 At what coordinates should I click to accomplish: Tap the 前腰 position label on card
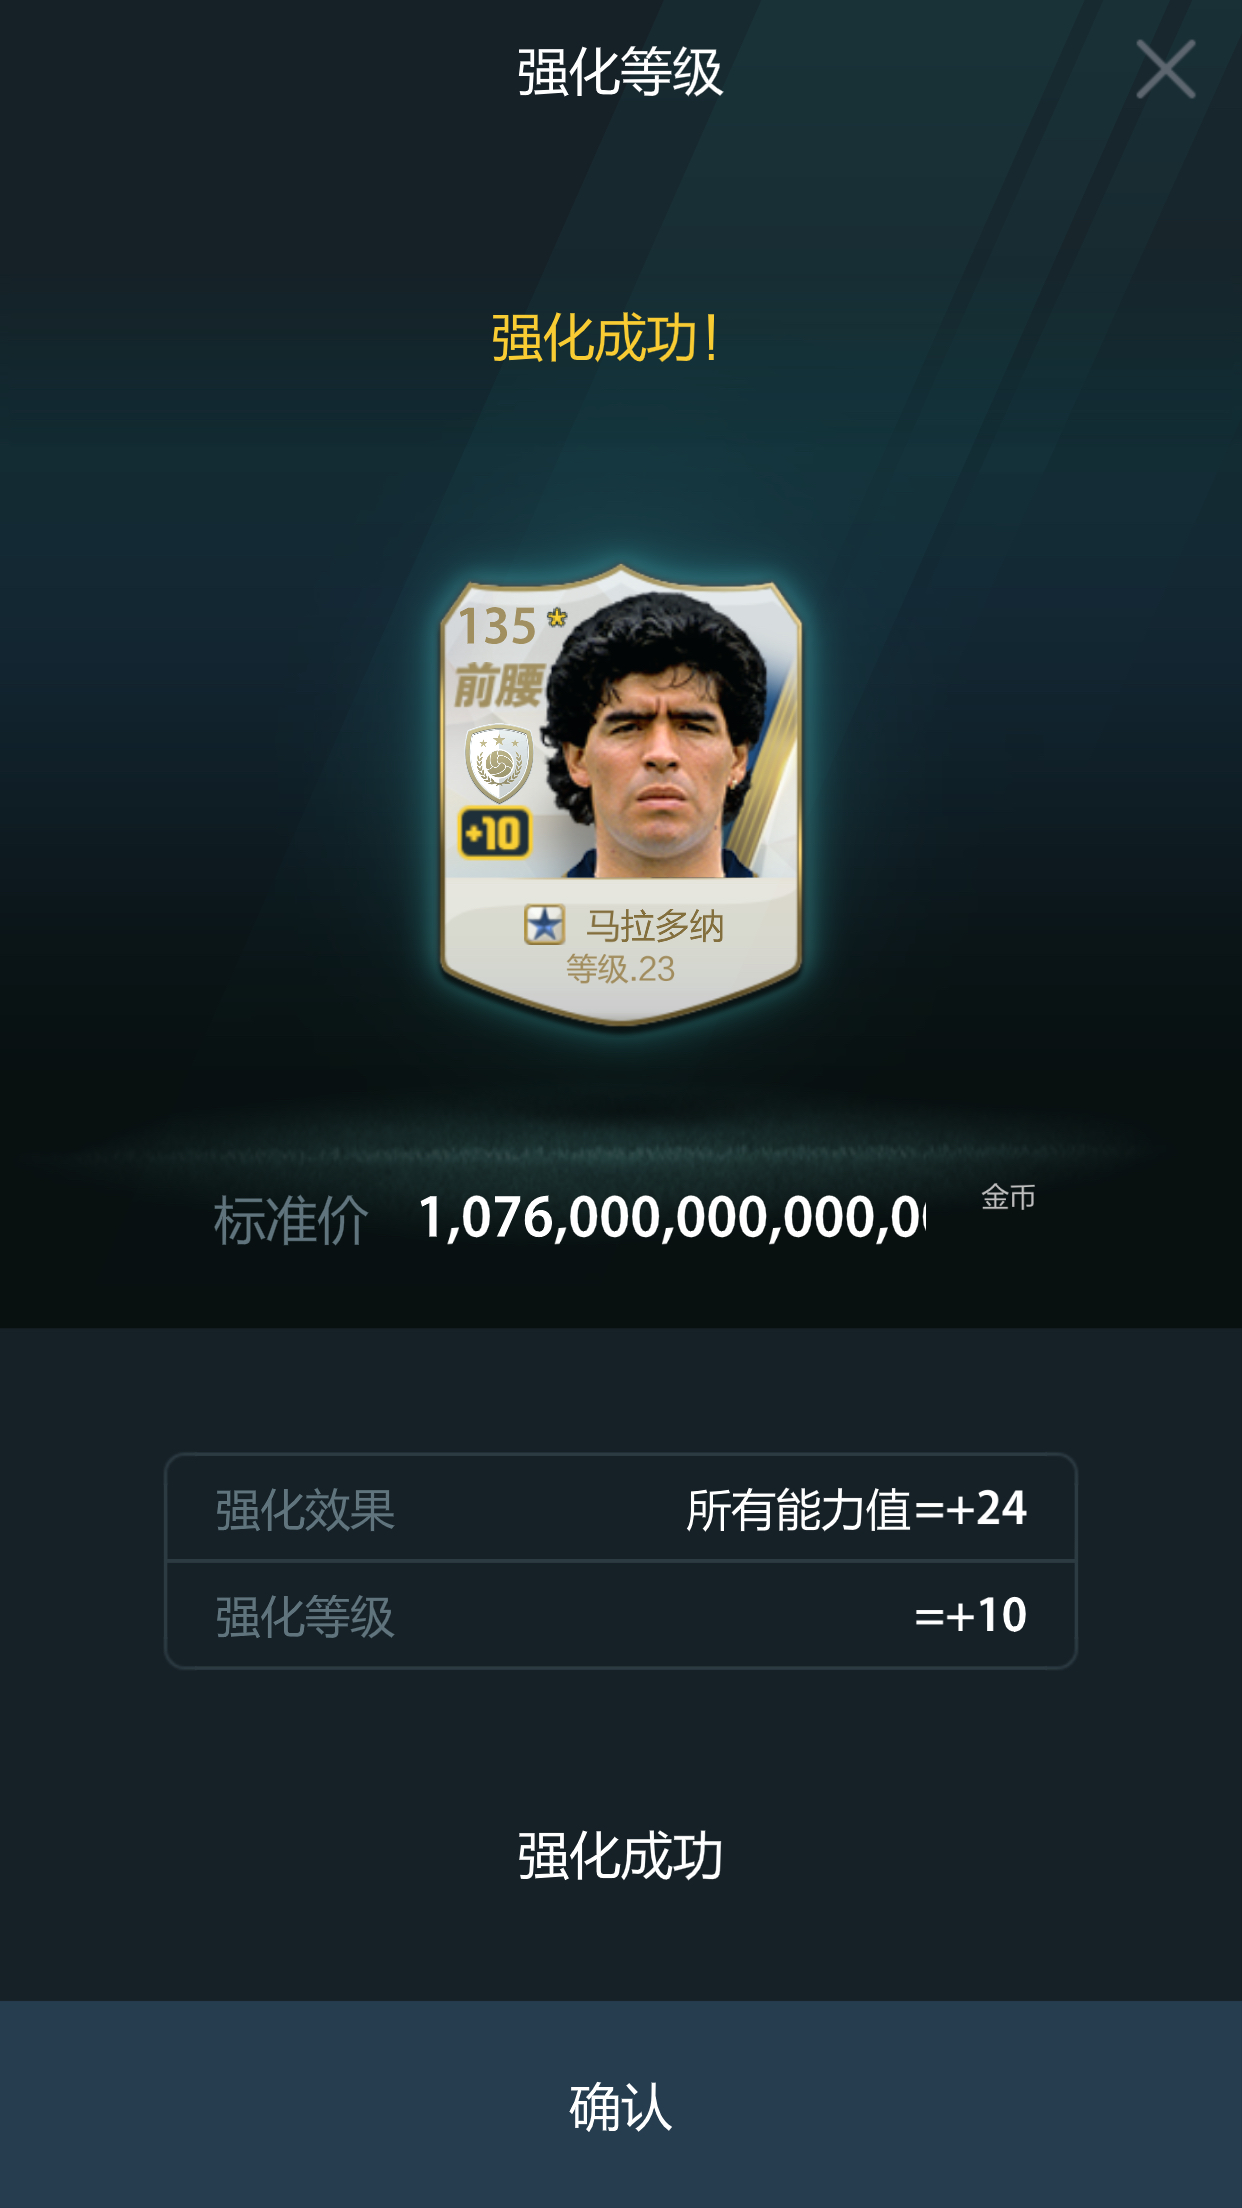pyautogui.click(x=498, y=685)
